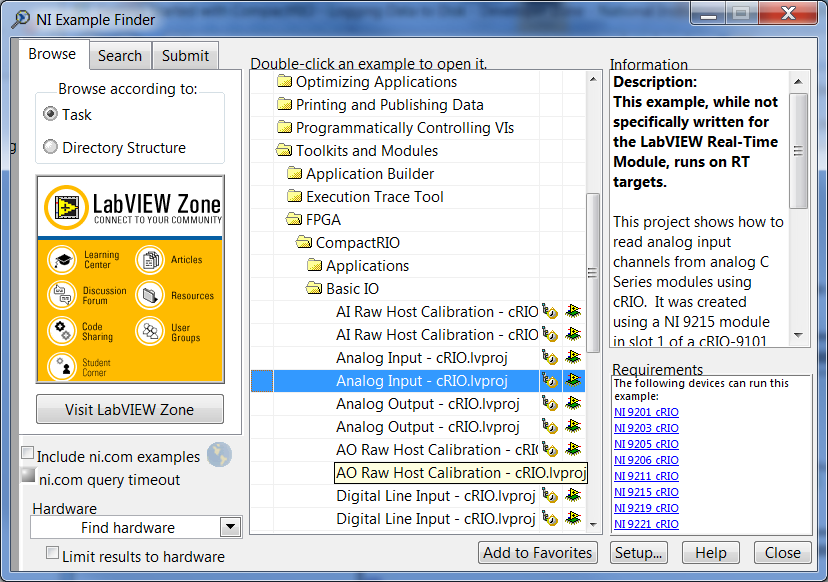Viewport: 828px width, 582px height.
Task: Open the Find hardware dropdown
Action: [x=230, y=527]
